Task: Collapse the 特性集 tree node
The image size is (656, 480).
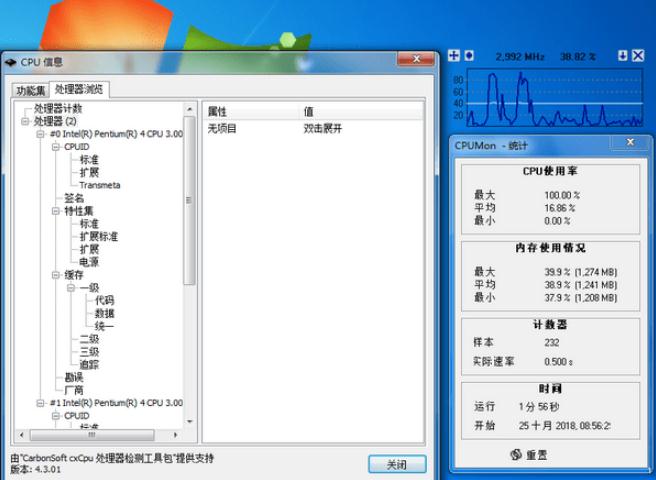Action: point(56,211)
